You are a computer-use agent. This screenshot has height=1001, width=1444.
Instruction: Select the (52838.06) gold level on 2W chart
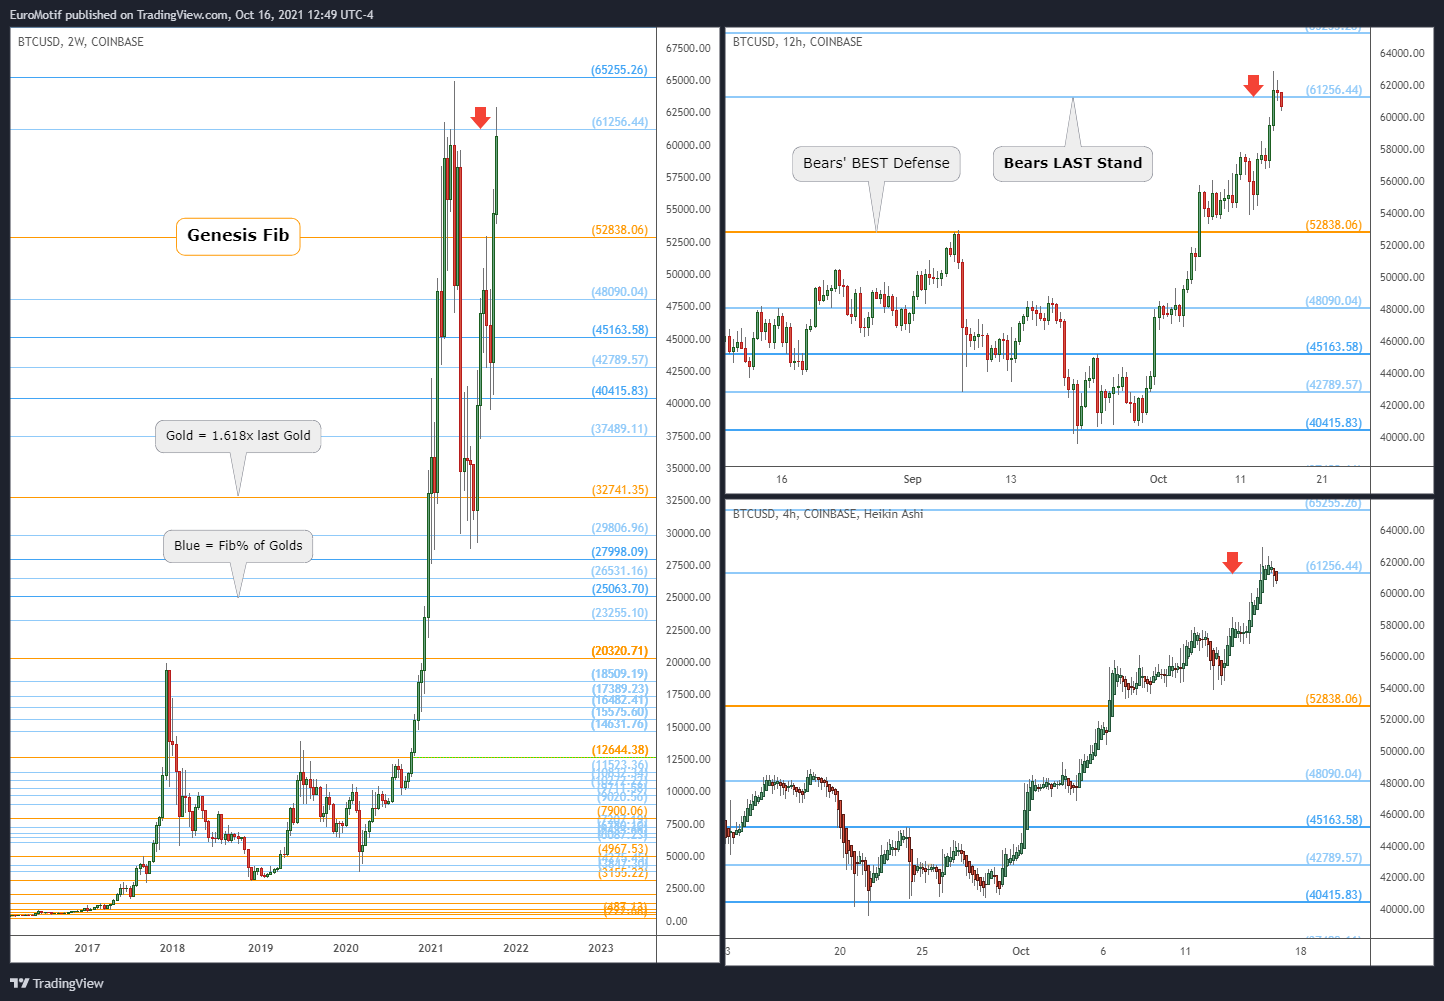pyautogui.click(x=620, y=230)
